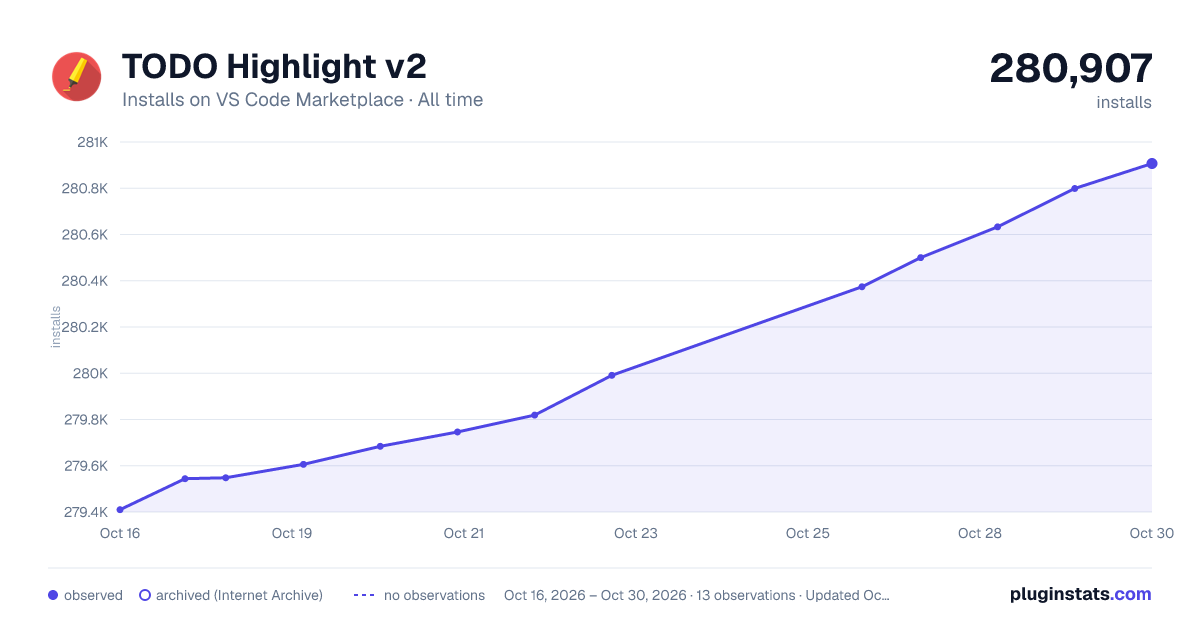Open the pluginstats.com link
The width and height of the screenshot is (1200, 630).
point(1081,594)
